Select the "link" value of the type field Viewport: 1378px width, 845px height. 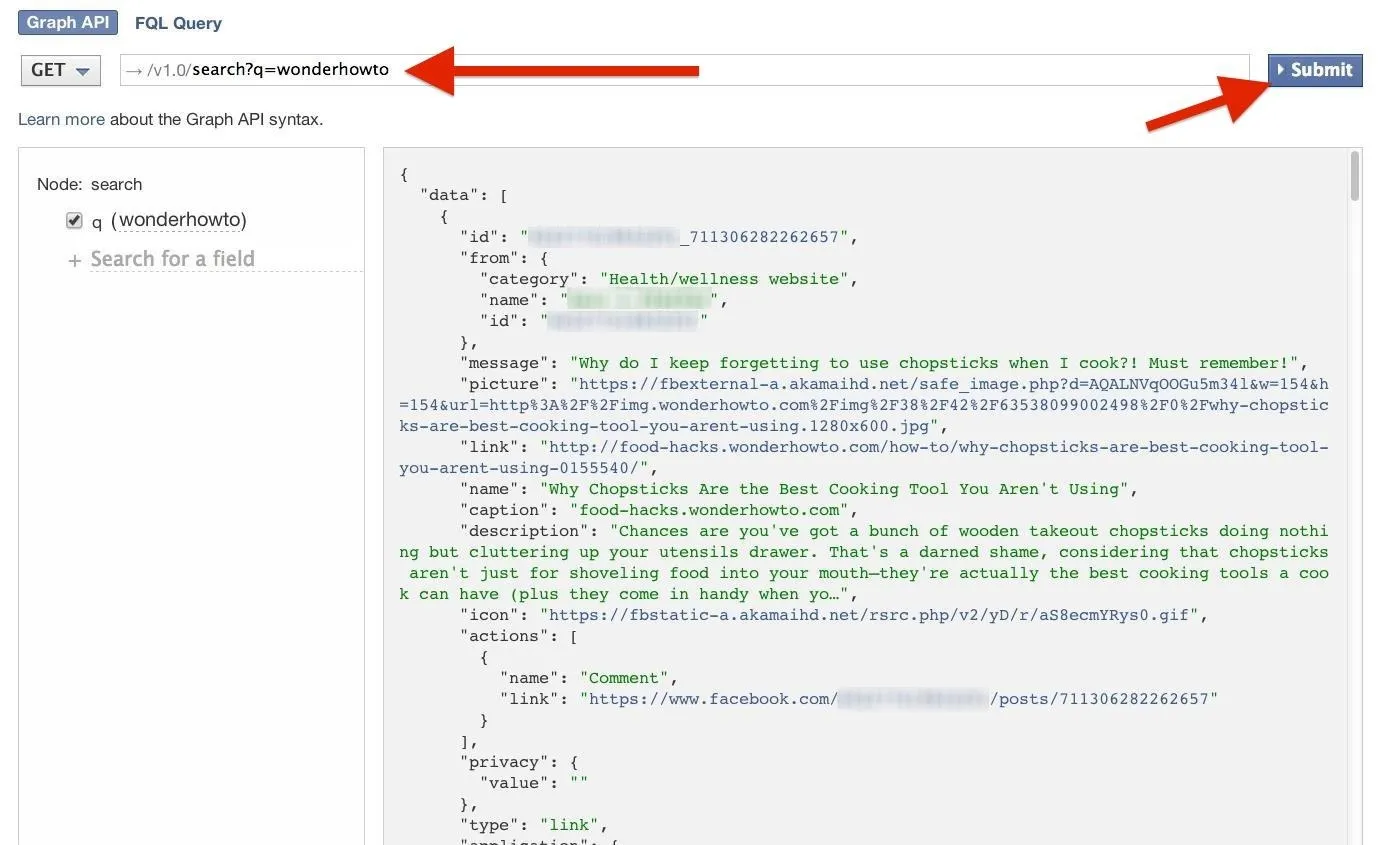569,825
